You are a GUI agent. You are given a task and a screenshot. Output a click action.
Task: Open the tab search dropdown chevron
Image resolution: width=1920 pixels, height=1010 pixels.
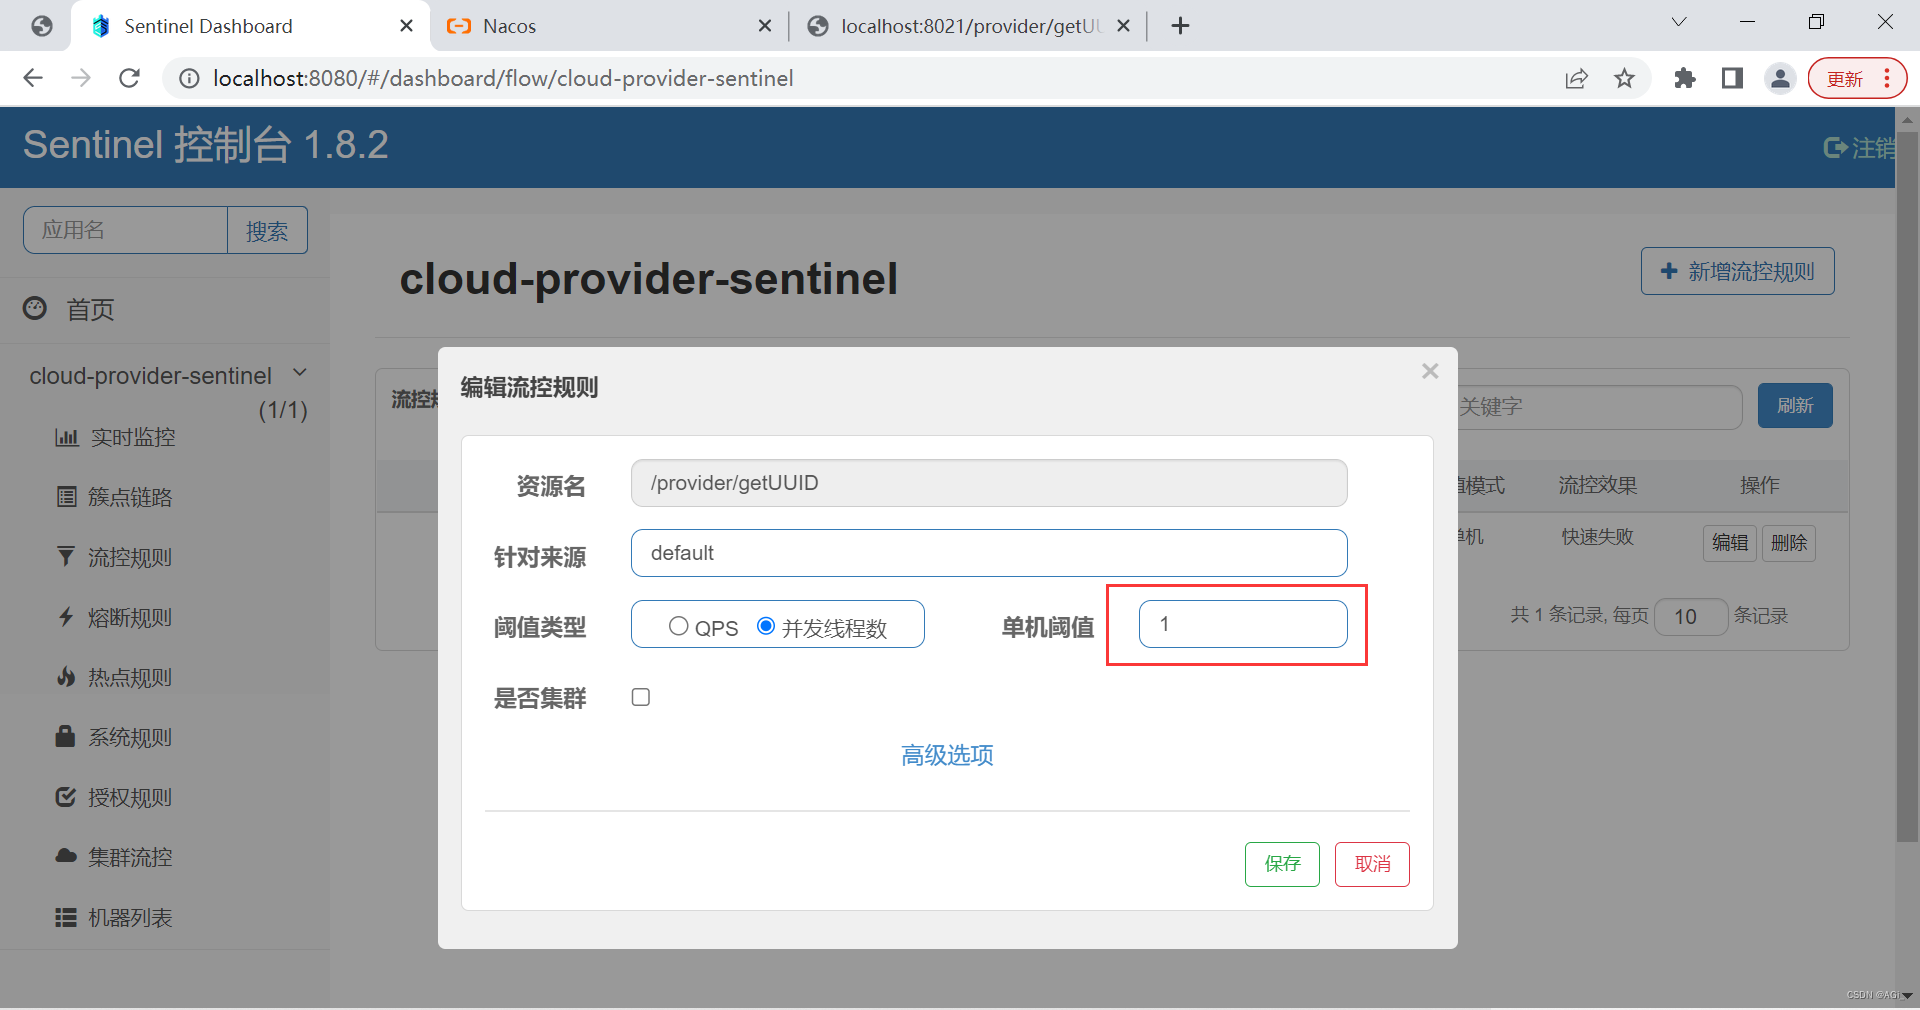(1679, 22)
